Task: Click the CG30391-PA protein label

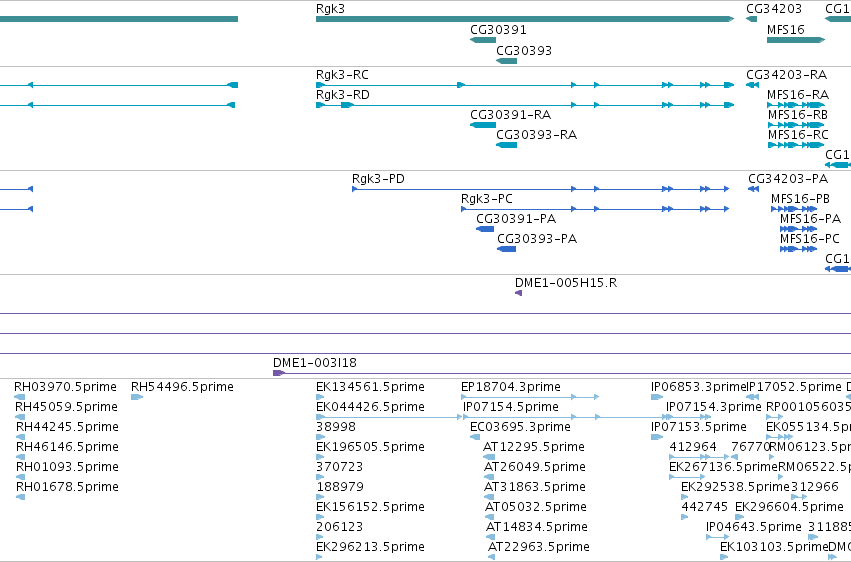Action: [516, 219]
